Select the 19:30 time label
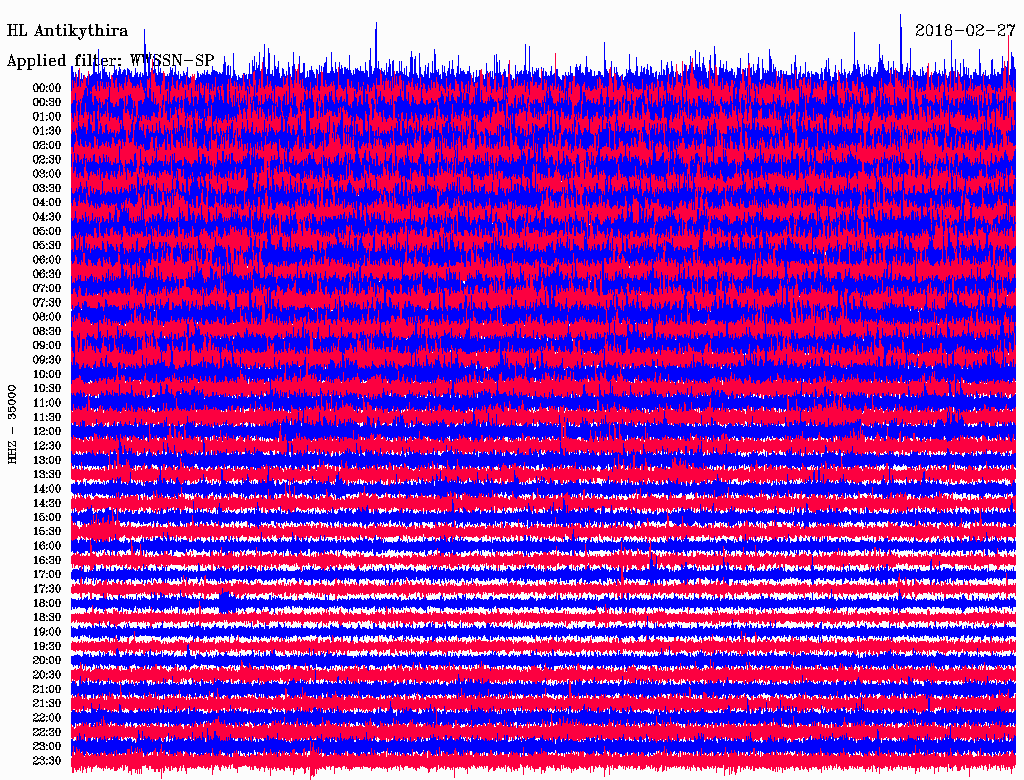The height and width of the screenshot is (780, 1024). [x=47, y=646]
